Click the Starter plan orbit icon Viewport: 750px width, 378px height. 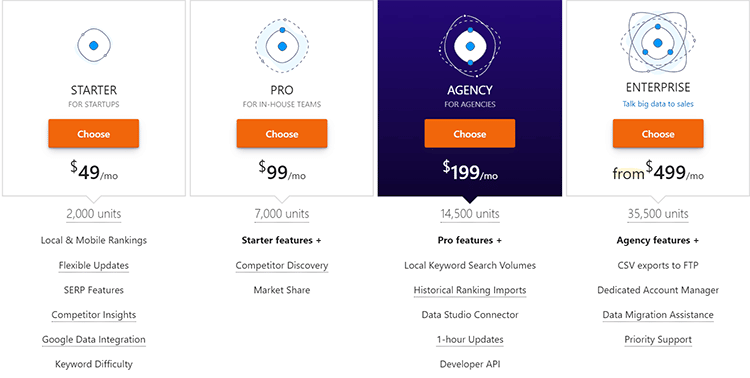pyautogui.click(x=94, y=45)
